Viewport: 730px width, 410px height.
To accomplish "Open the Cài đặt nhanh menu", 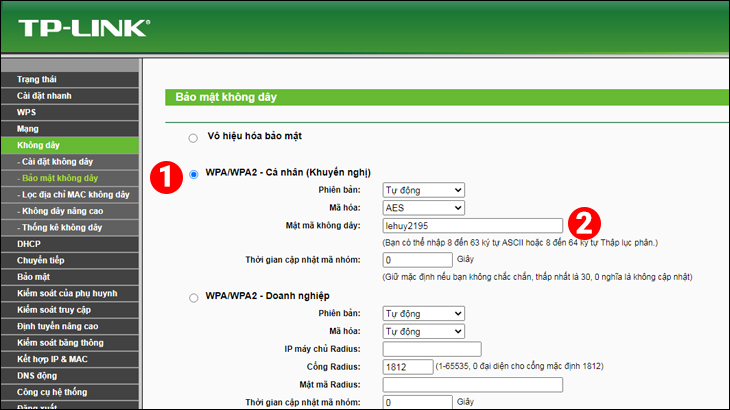I will tap(70, 96).
